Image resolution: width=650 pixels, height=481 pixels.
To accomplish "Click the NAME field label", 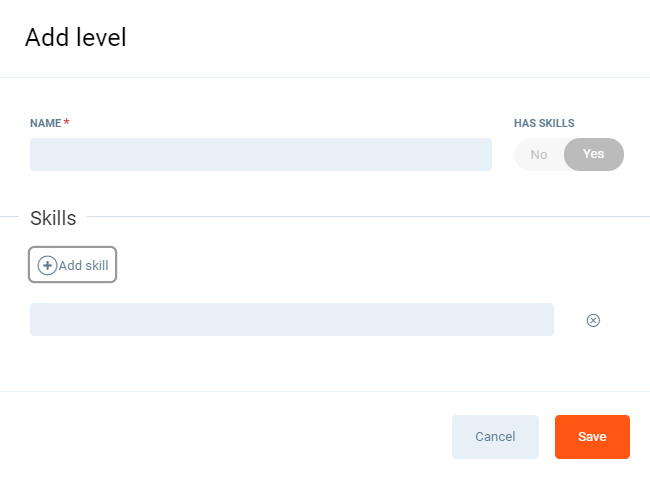I will pos(45,123).
